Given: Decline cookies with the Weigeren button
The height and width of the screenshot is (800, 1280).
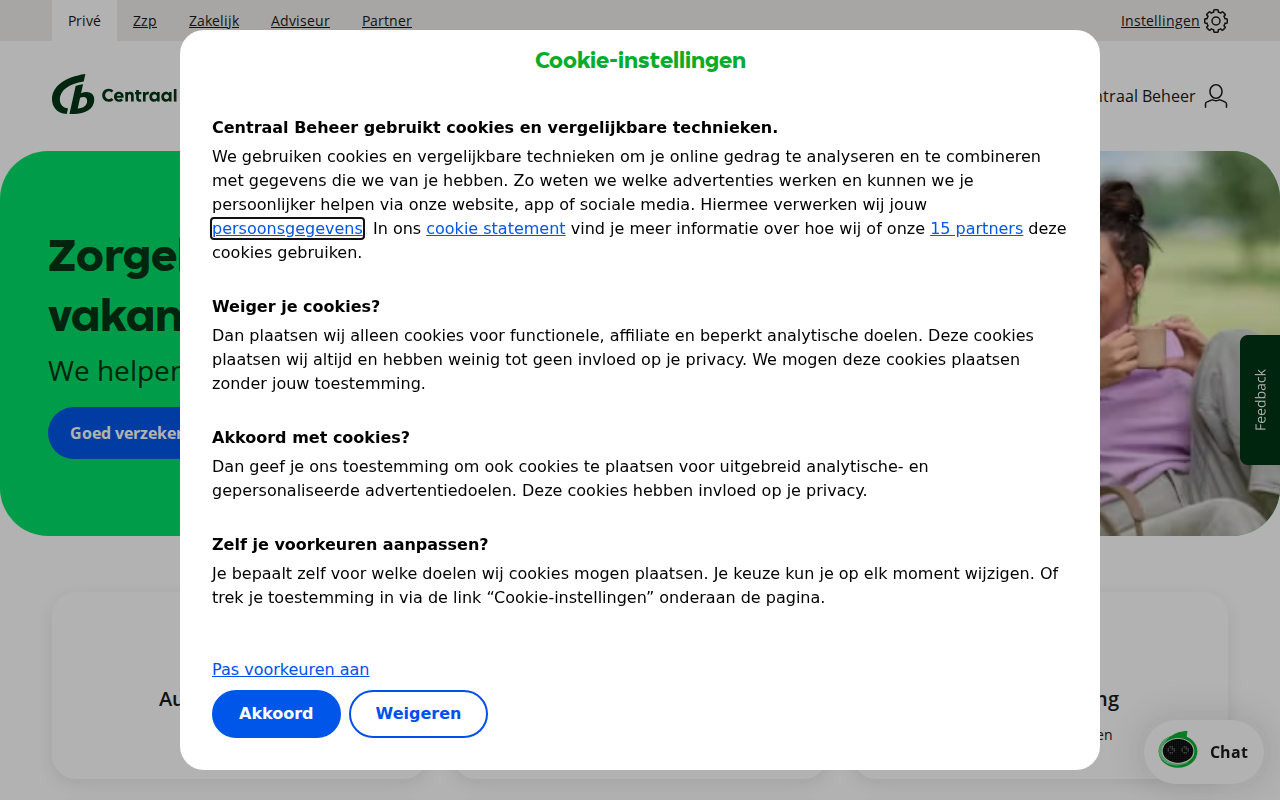Looking at the screenshot, I should point(418,714).
